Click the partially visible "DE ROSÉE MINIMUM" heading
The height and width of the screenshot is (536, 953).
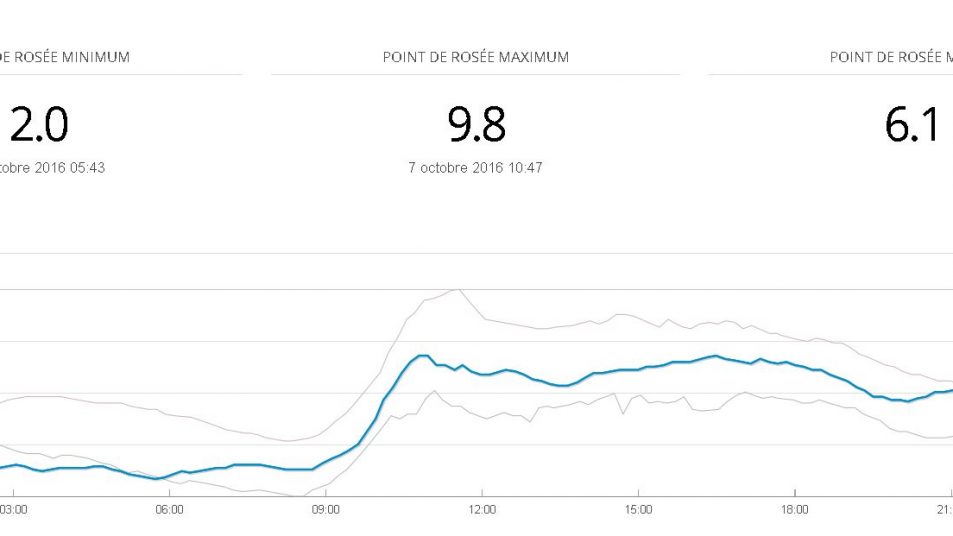tap(65, 57)
